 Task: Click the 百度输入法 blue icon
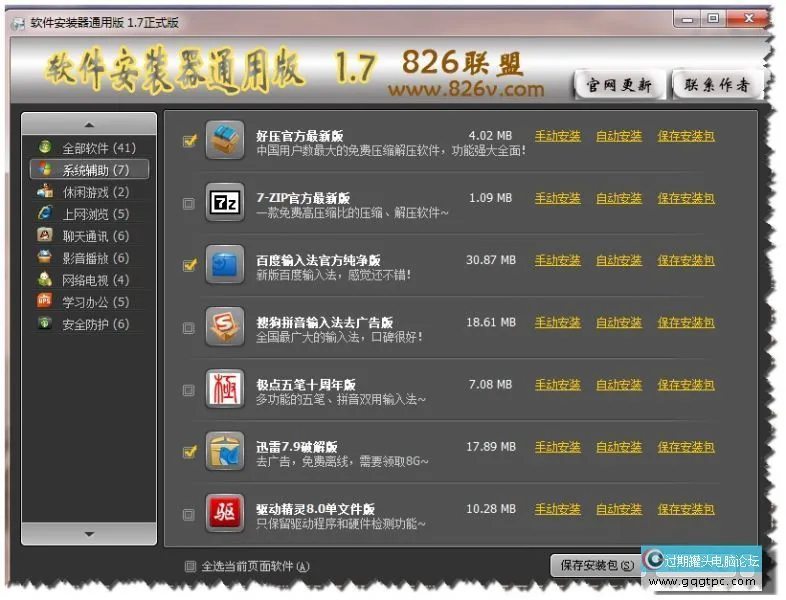[x=225, y=265]
